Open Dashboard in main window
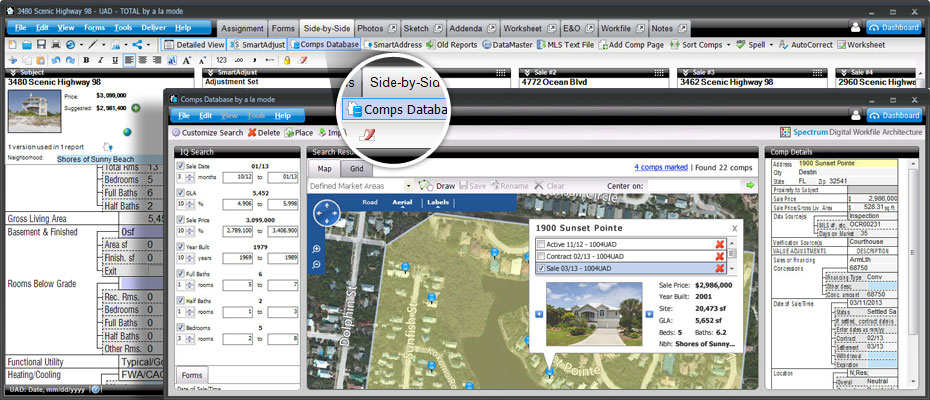The height and width of the screenshot is (400, 930). click(893, 27)
